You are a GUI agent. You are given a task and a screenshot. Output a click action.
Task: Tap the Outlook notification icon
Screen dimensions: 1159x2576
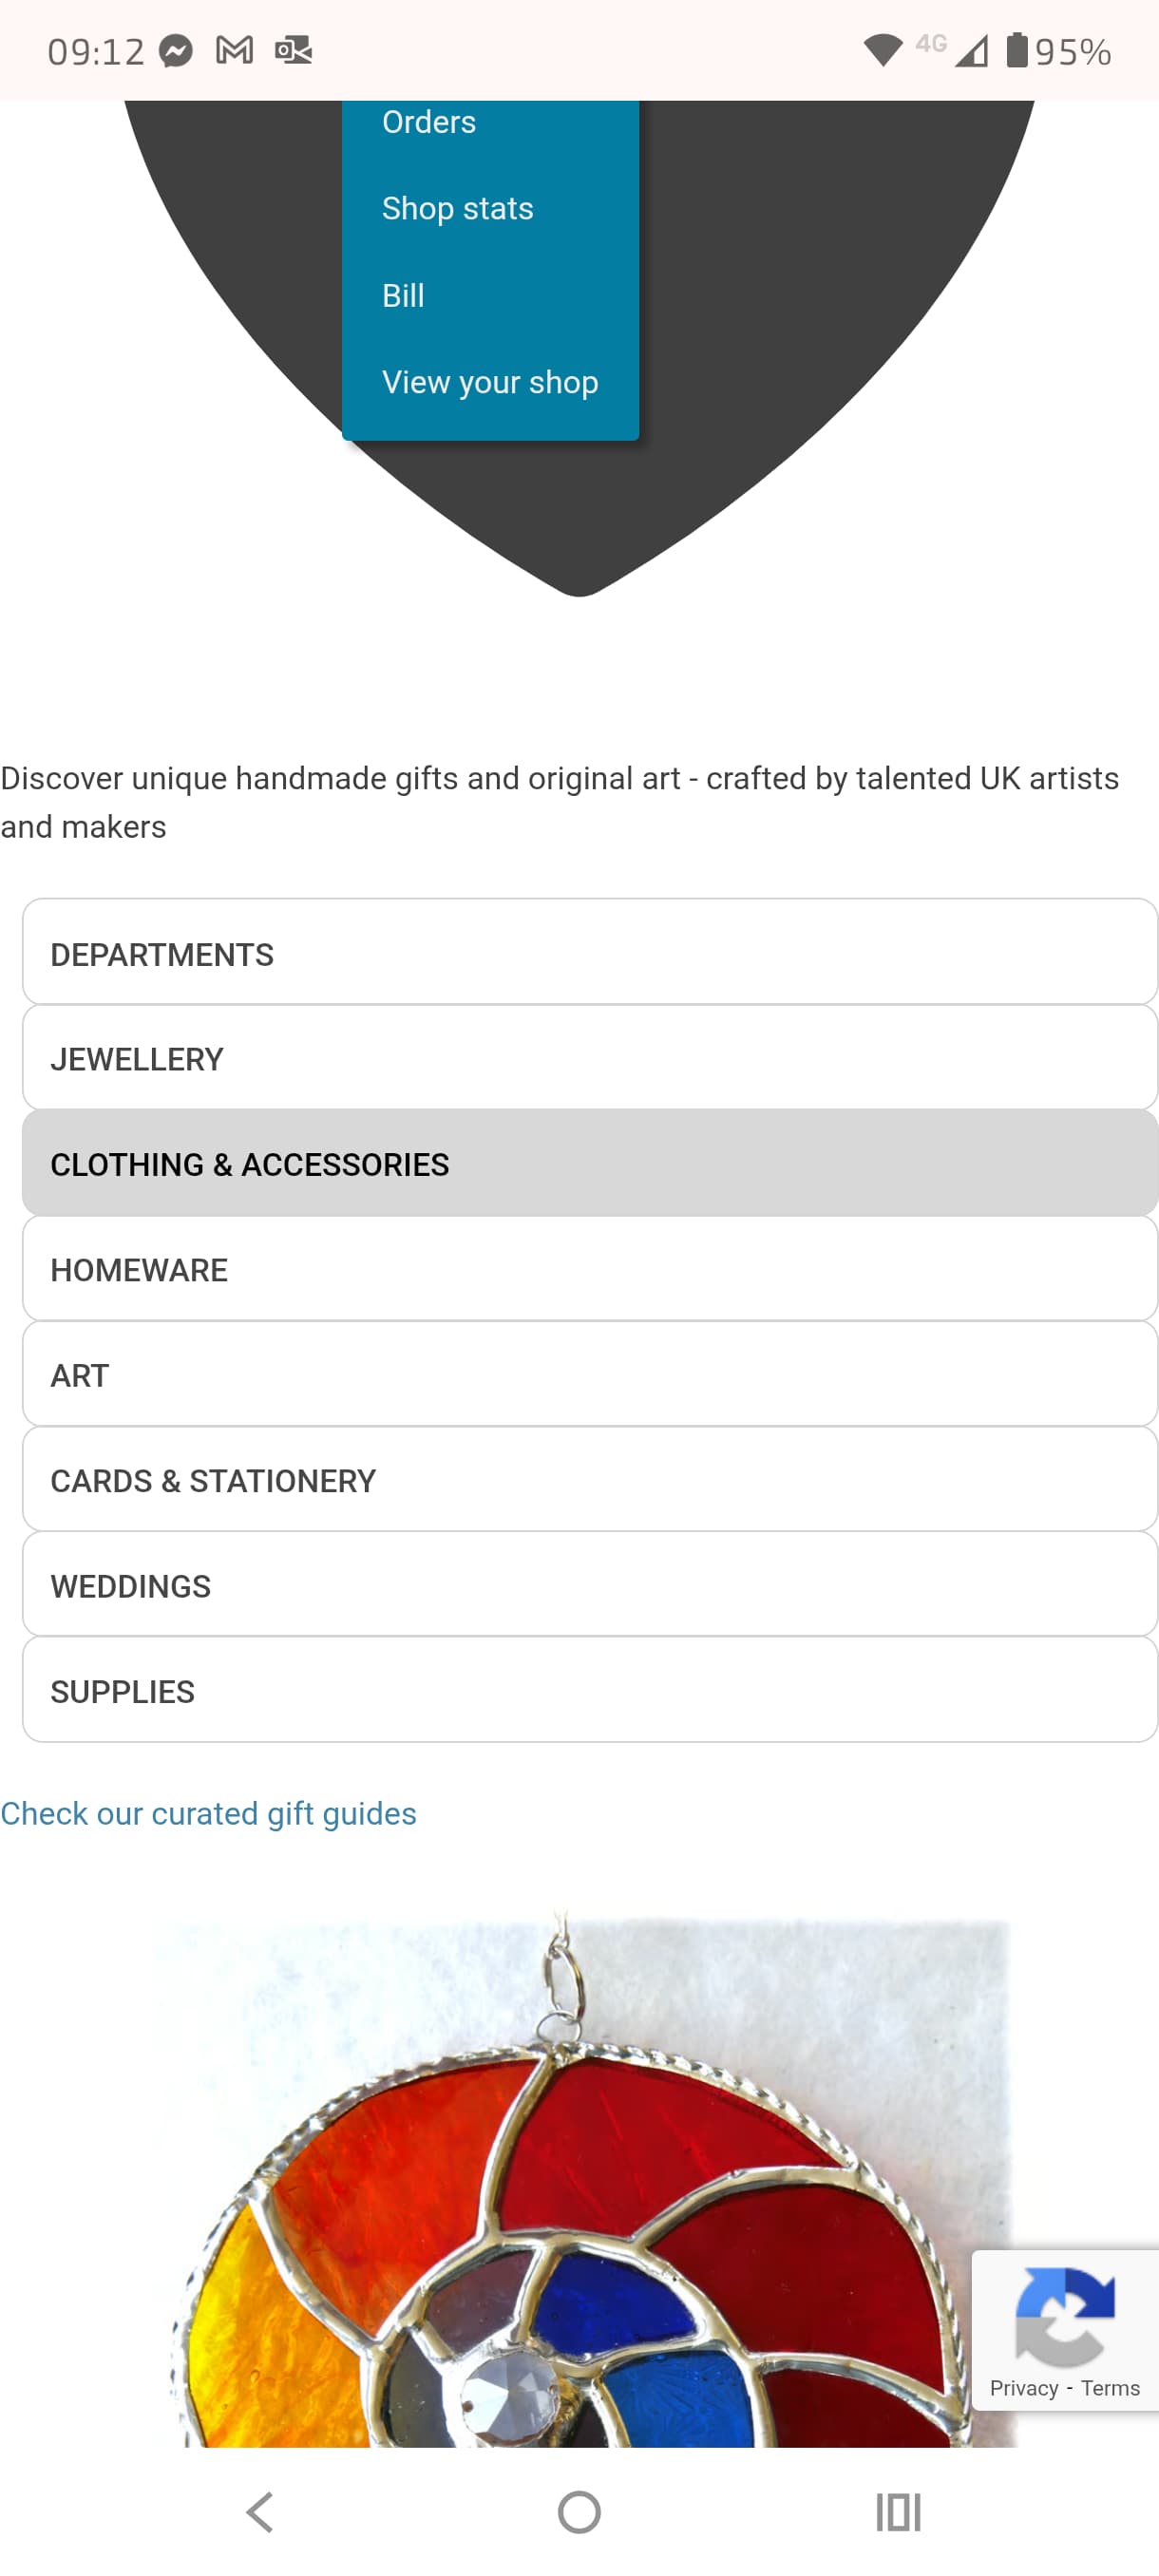point(293,50)
